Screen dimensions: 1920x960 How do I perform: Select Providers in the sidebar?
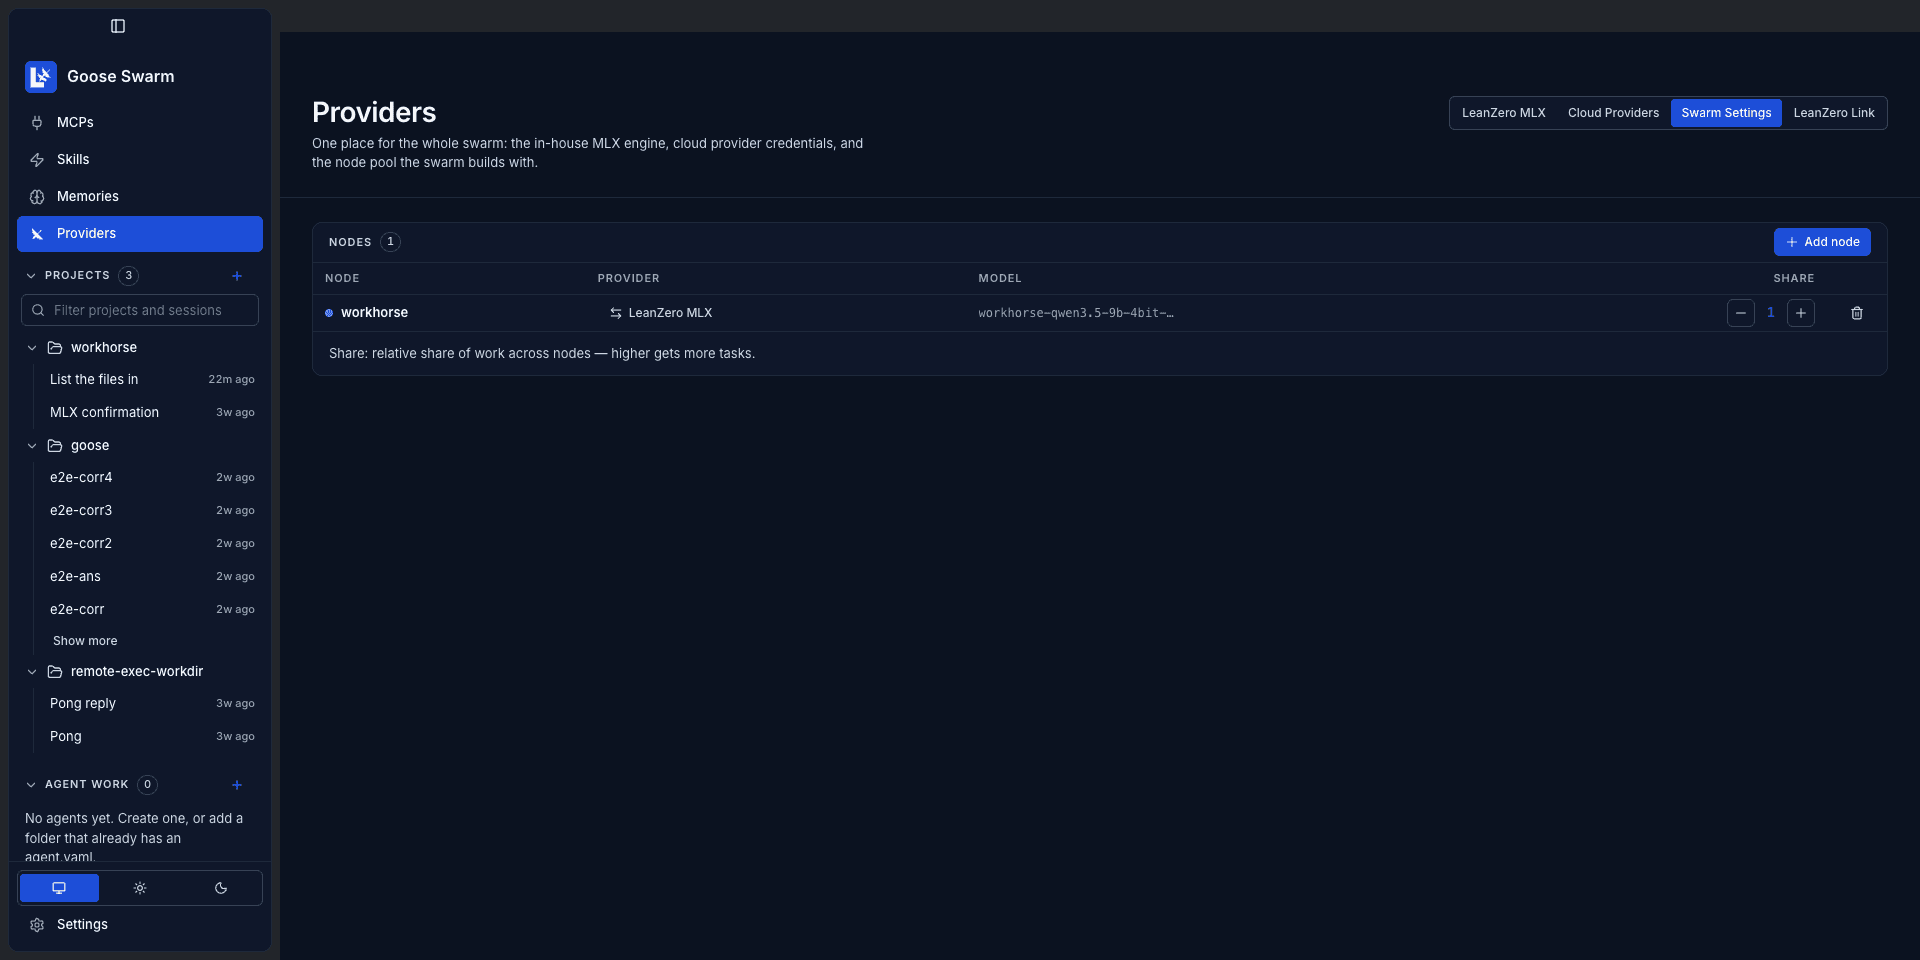pos(140,233)
